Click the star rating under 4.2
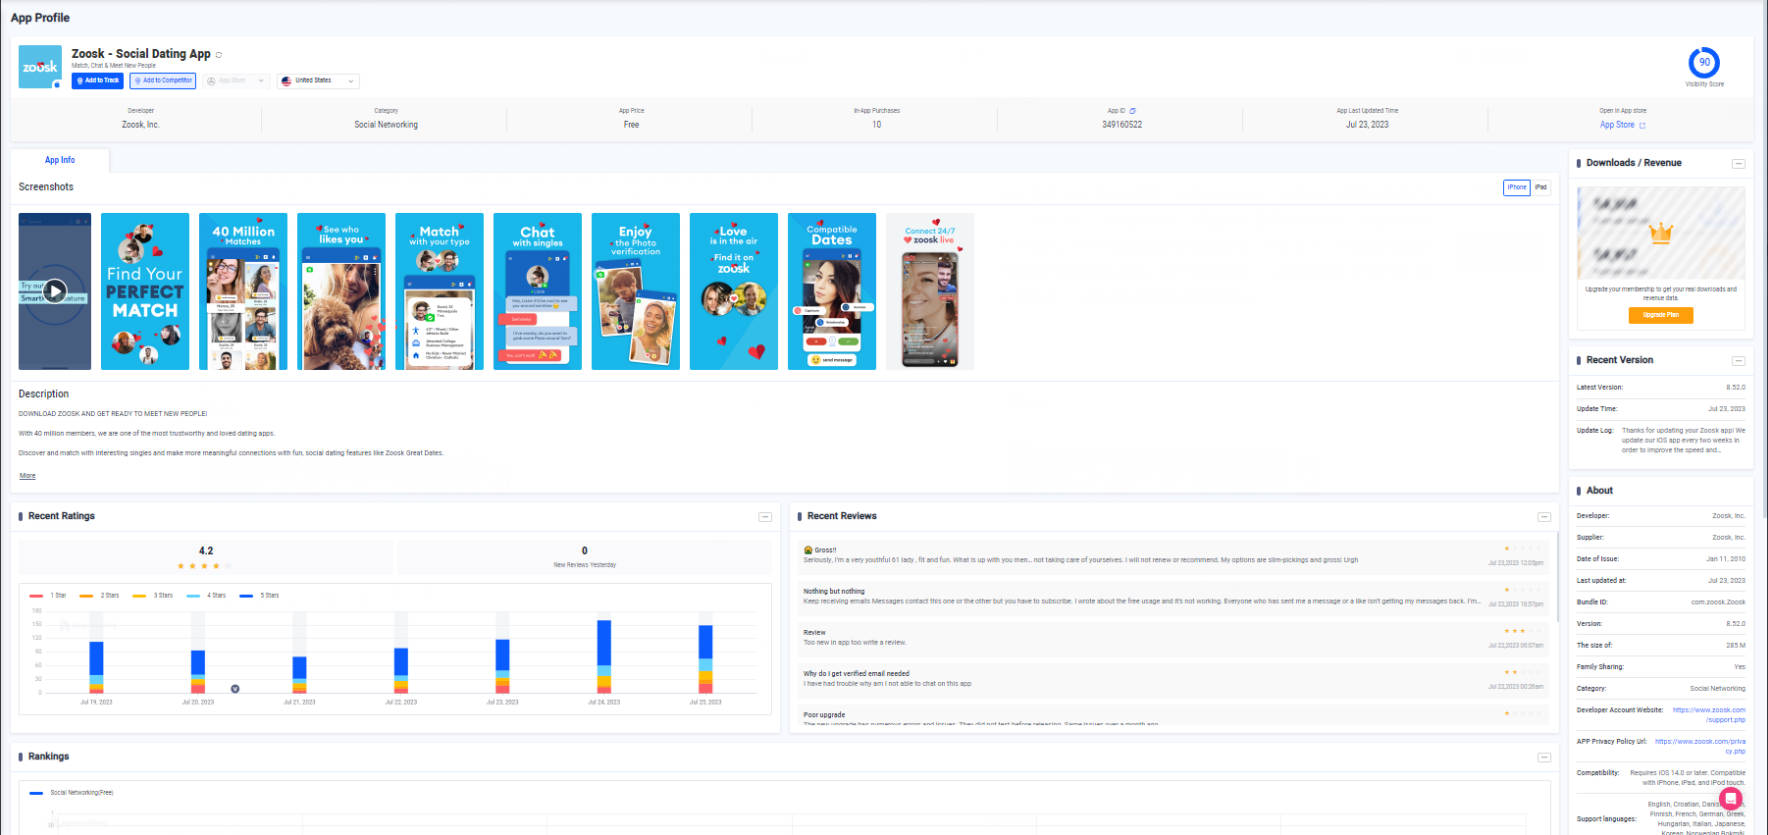The image size is (1768, 835). click(x=205, y=566)
